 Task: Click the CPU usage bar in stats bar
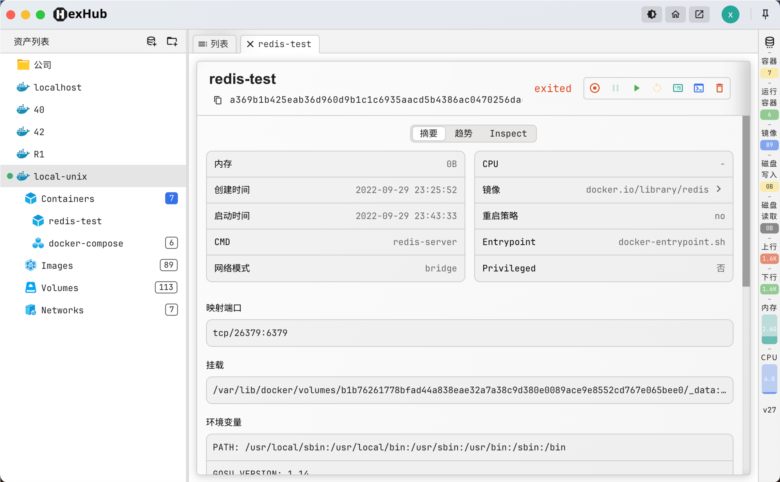[769, 379]
